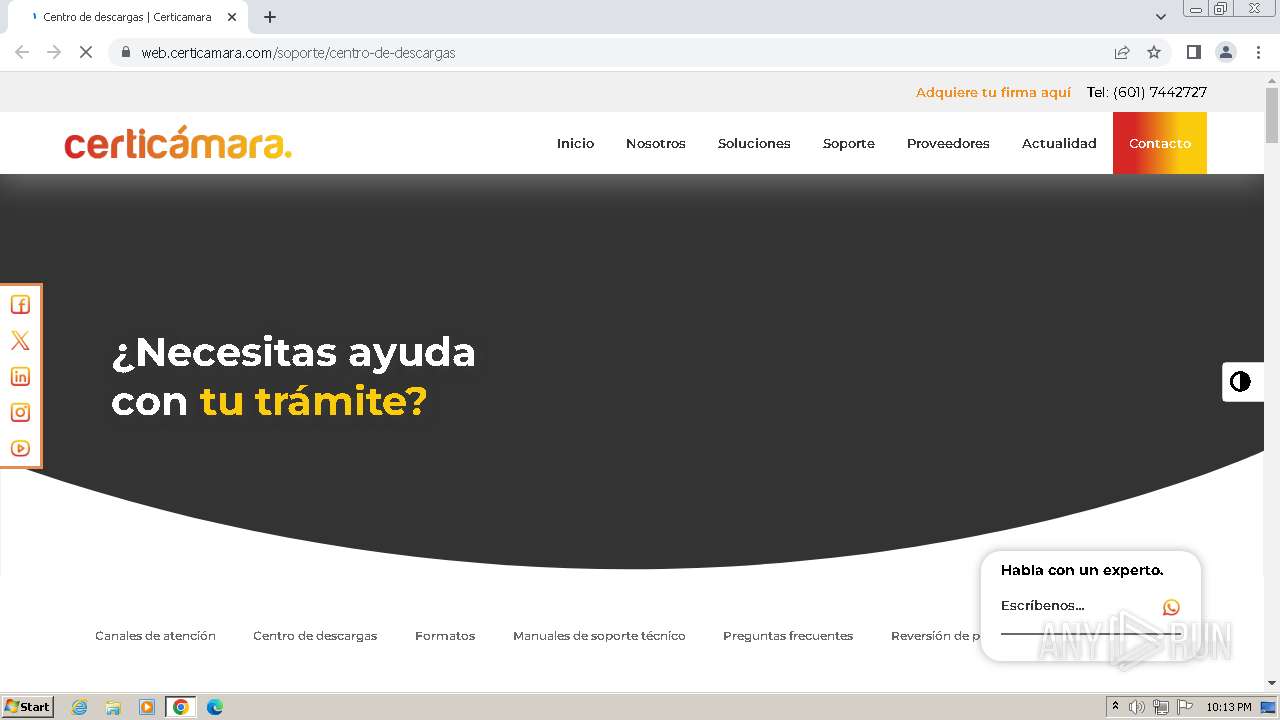Viewport: 1280px width, 720px height.
Task: Expand the tab search chevron
Action: tap(1161, 17)
